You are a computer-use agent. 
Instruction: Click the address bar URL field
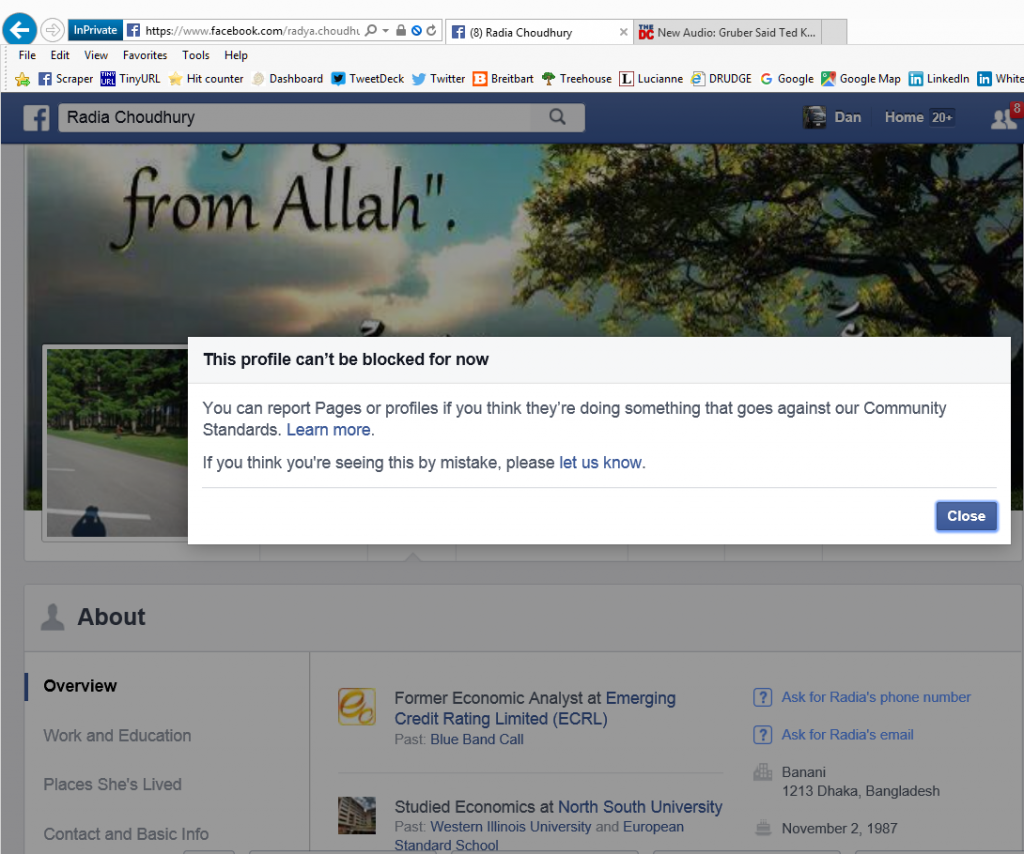coord(251,31)
